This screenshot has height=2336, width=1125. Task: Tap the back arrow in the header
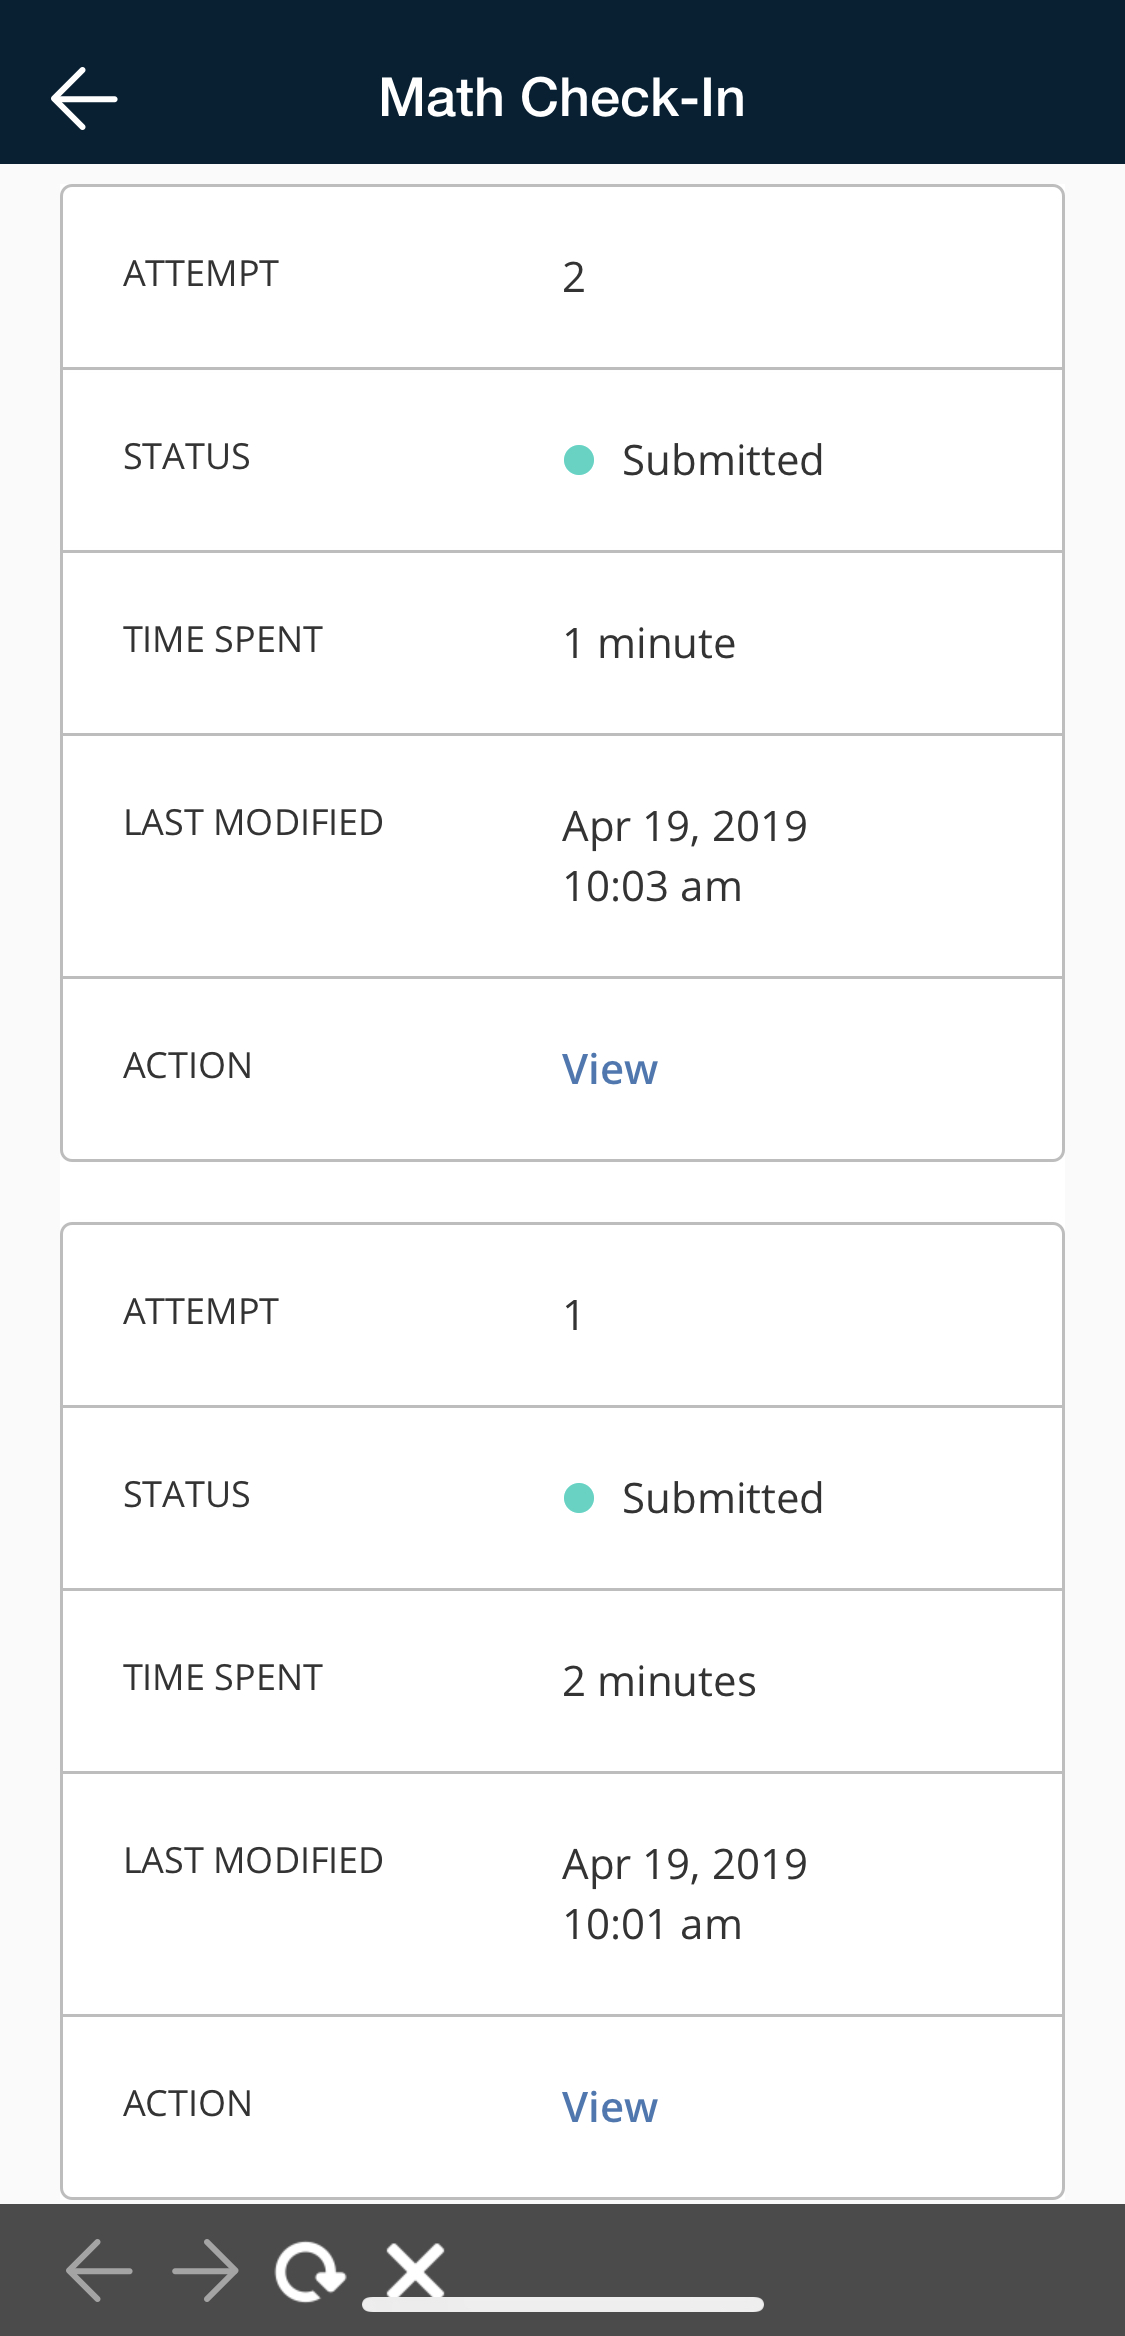(84, 98)
